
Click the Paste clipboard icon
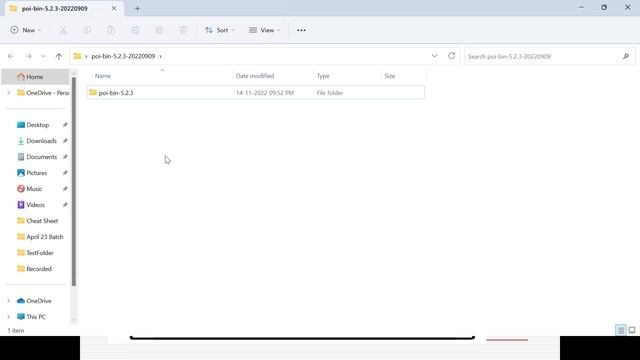[x=111, y=30]
